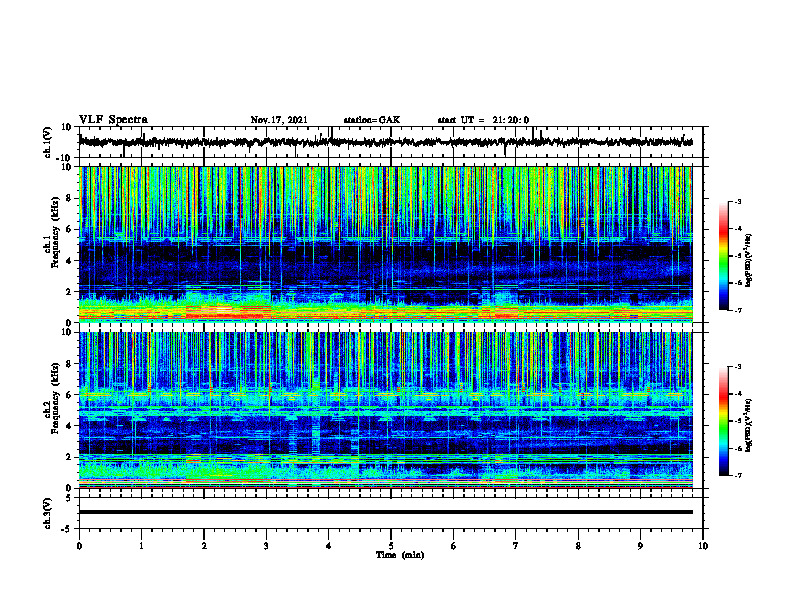Screen dimensions: 792x612
Task: Click the "-7" label on ch.2 color scale
Action: point(737,476)
